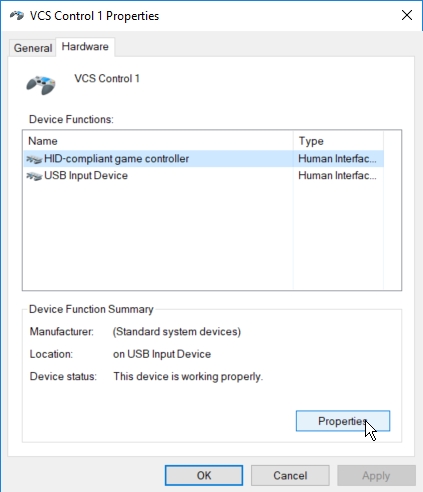Select the HID-compliant game controller device icon
Screen dimensions: 423x492
tap(34, 159)
